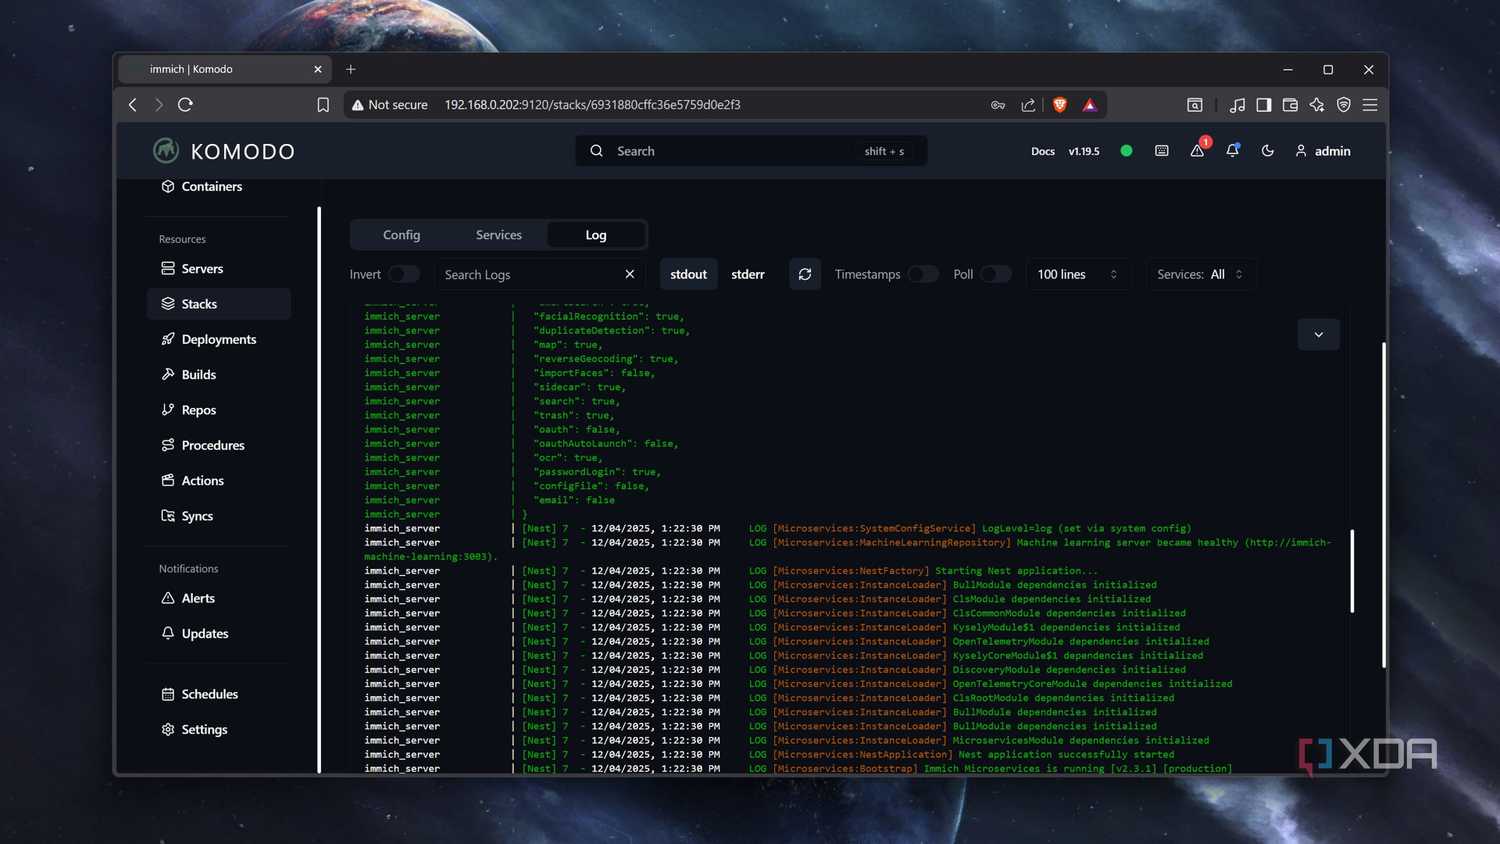1500x844 pixels.
Task: Turn on the Poll switch
Action: [x=995, y=274]
